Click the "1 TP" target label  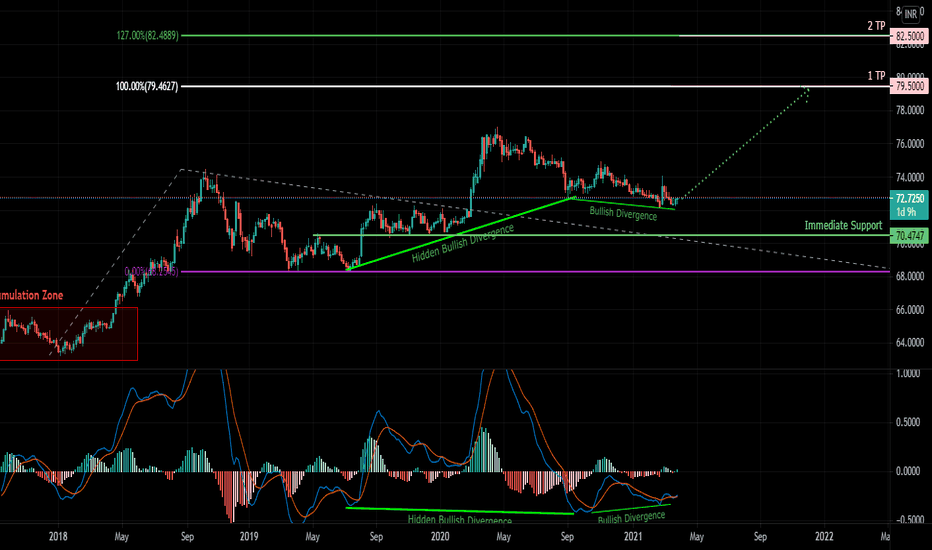click(876, 76)
